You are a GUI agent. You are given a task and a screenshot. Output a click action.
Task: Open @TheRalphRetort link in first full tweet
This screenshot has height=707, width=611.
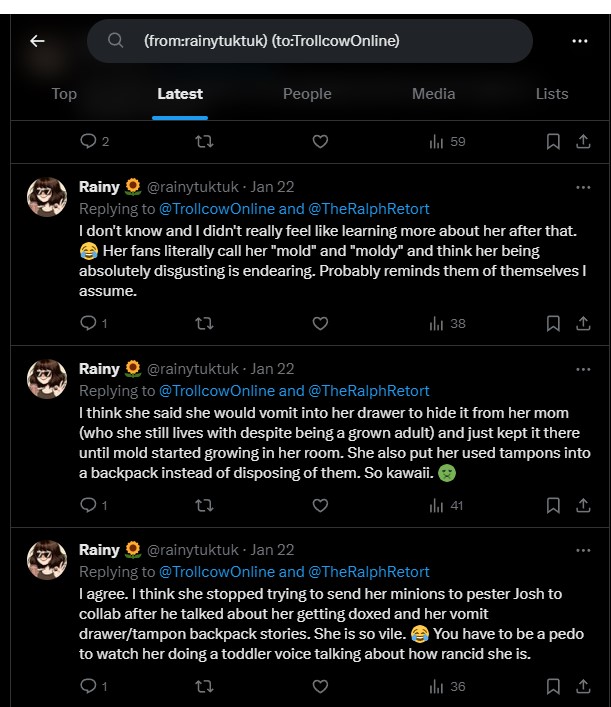368,209
